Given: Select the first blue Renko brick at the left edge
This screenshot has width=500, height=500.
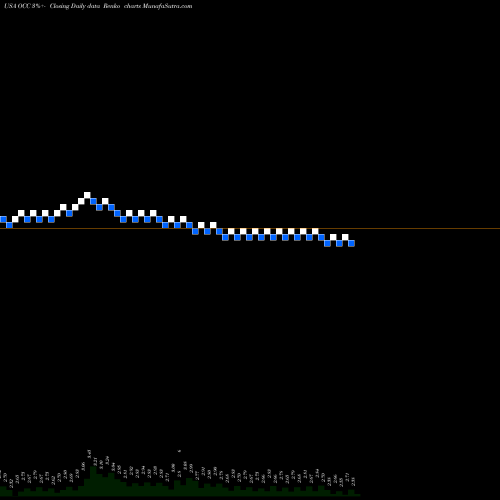Looking at the screenshot, I should pyautogui.click(x=3, y=219).
